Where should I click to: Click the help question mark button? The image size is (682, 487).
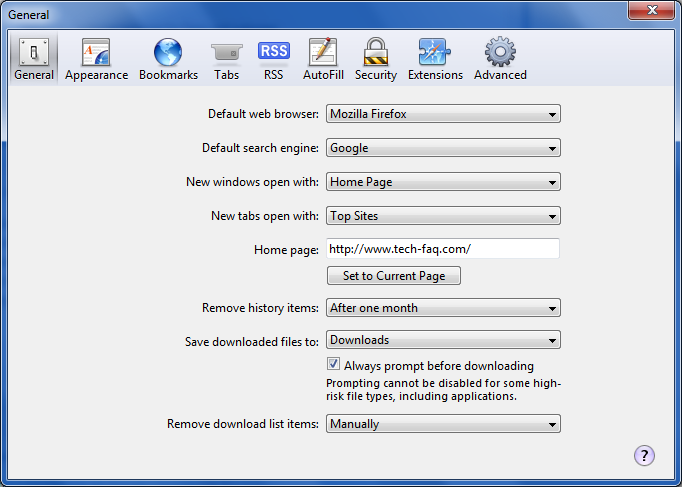click(644, 455)
